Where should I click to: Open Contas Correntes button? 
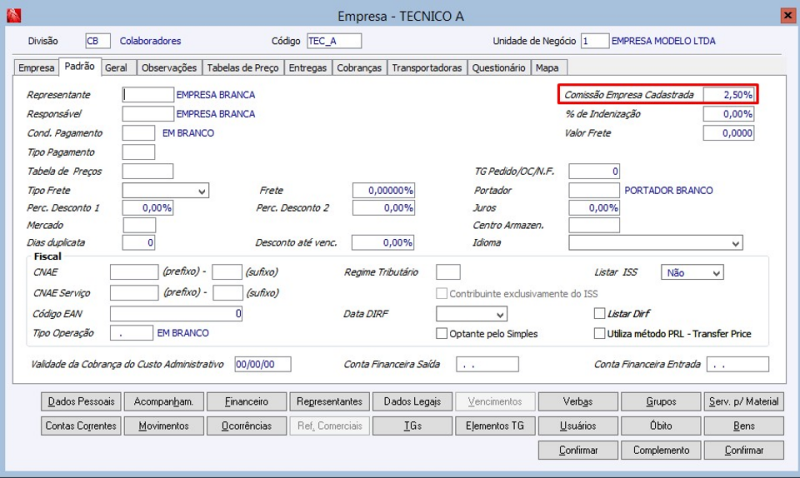pos(81,426)
